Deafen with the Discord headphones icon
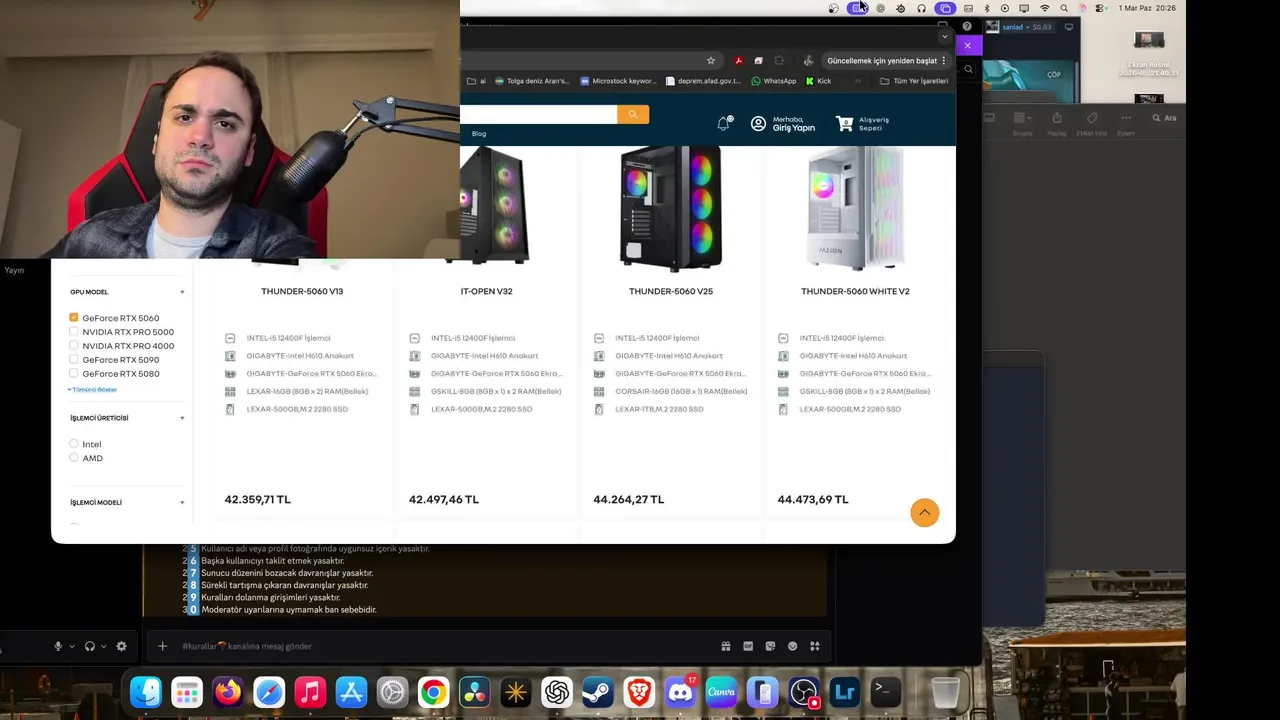The width and height of the screenshot is (1280, 720). click(90, 647)
